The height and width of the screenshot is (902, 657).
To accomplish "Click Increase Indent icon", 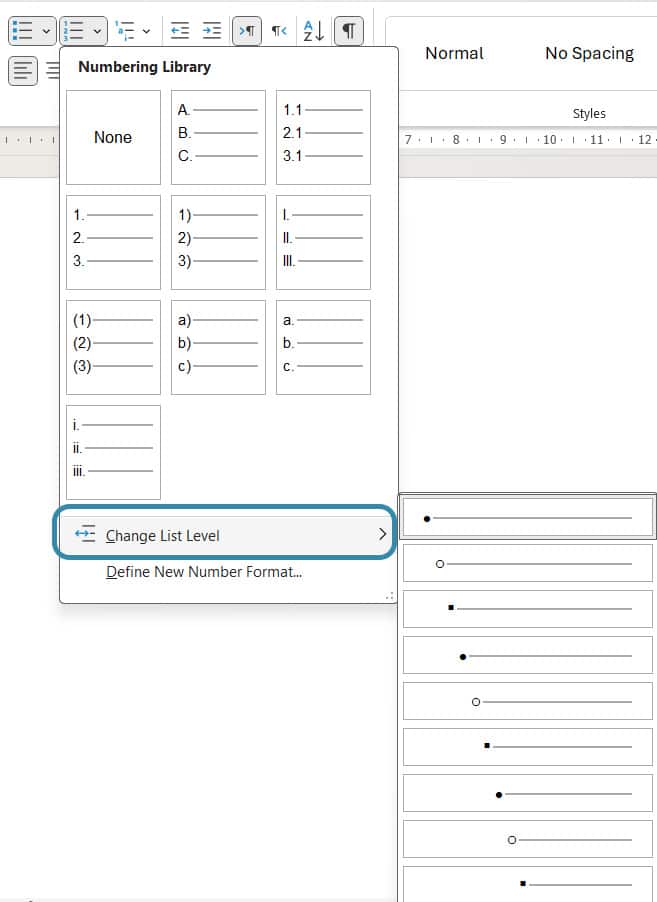I will pyautogui.click(x=212, y=31).
